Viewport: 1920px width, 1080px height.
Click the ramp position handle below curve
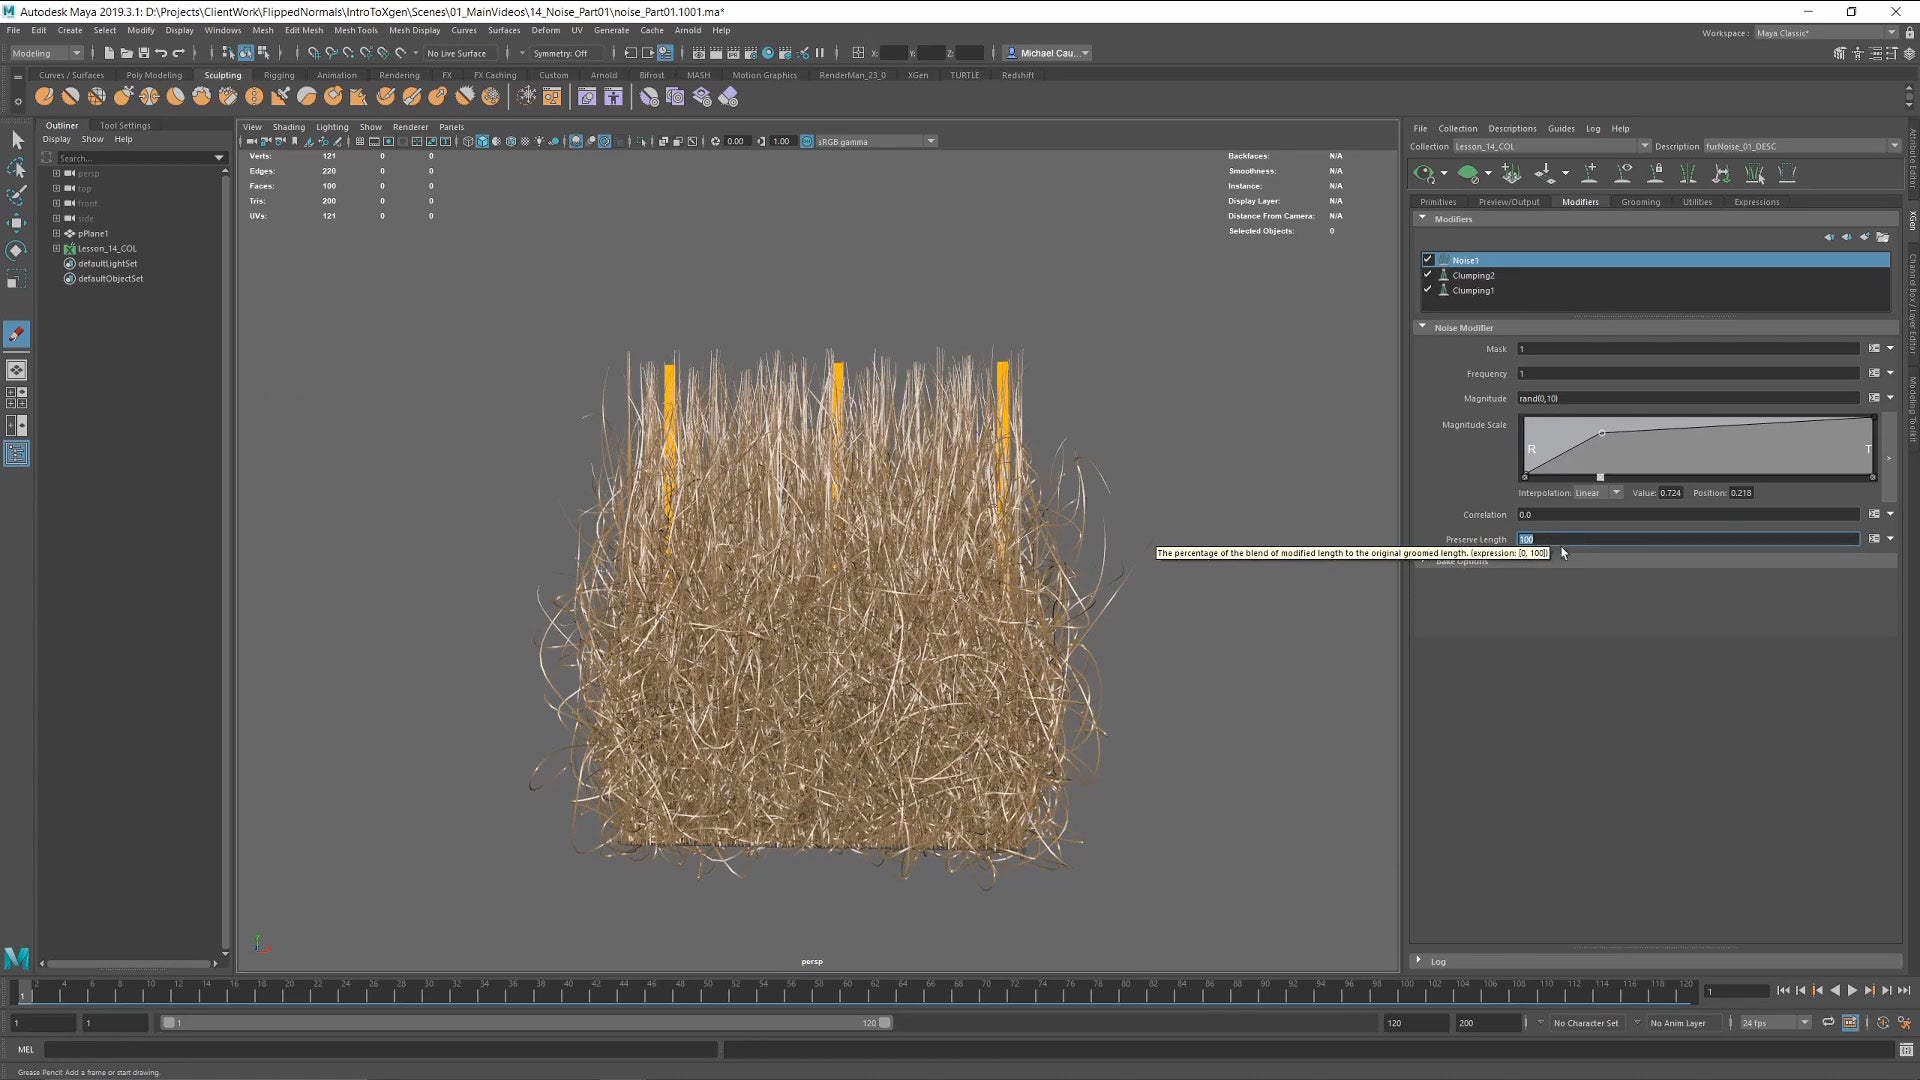click(x=1600, y=477)
